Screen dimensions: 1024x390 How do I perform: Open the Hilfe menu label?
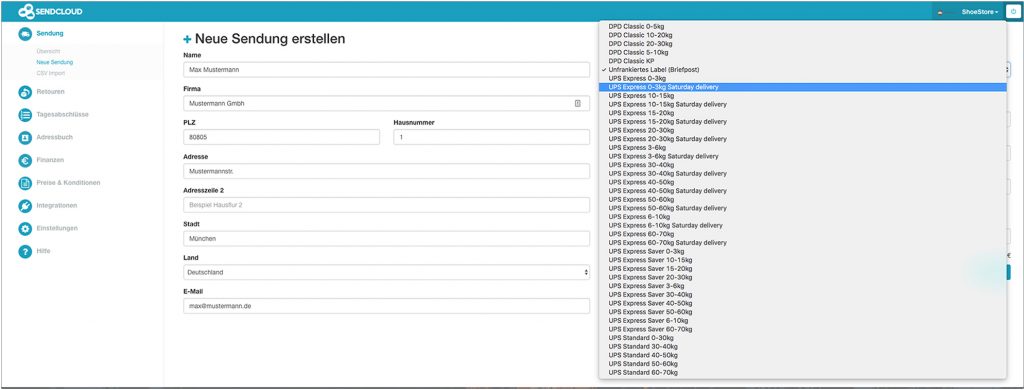pyautogui.click(x=43, y=251)
